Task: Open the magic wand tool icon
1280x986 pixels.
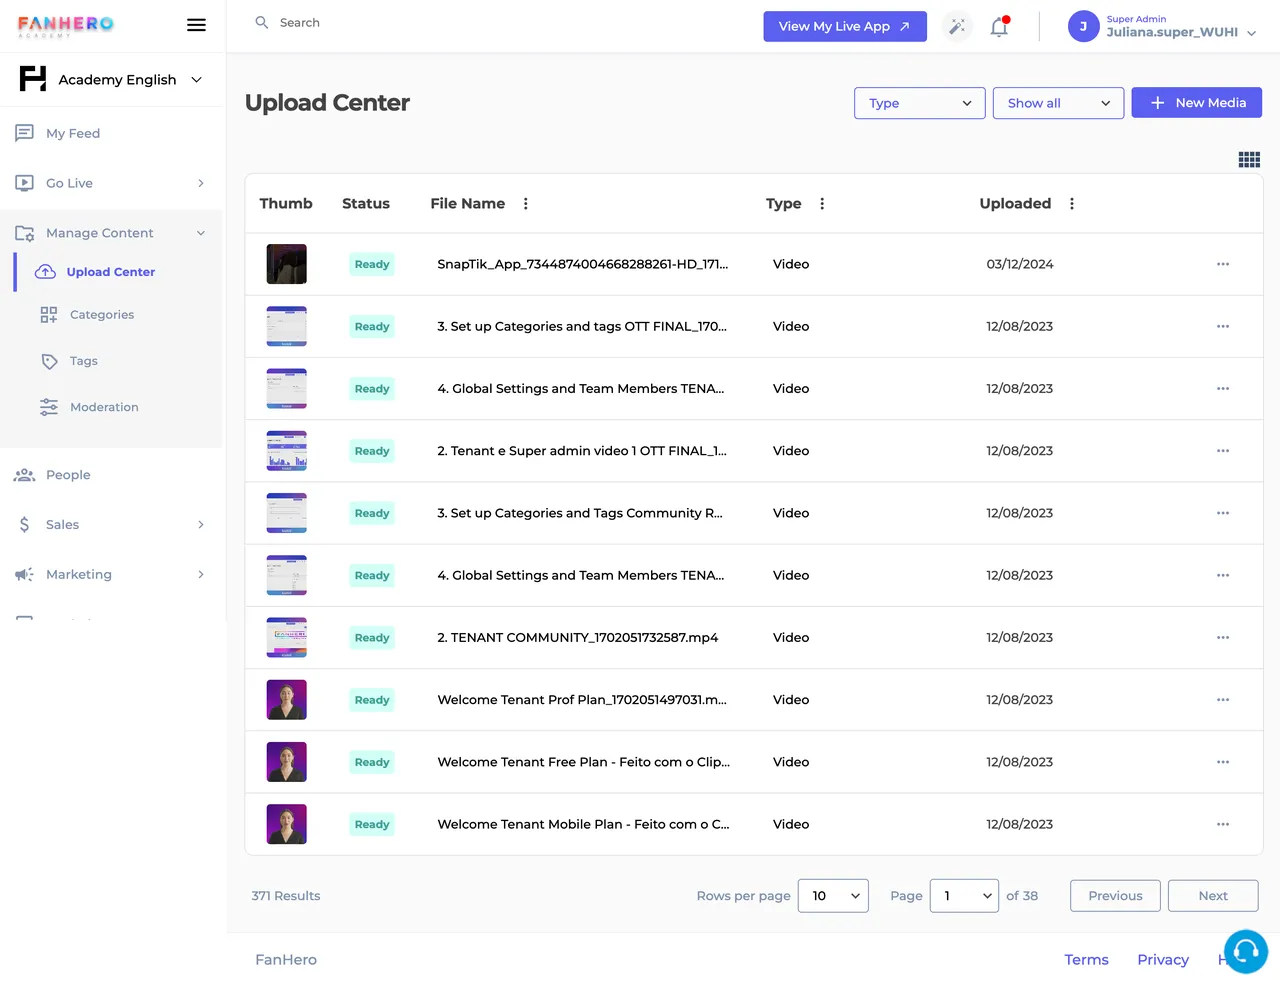Action: 957,27
